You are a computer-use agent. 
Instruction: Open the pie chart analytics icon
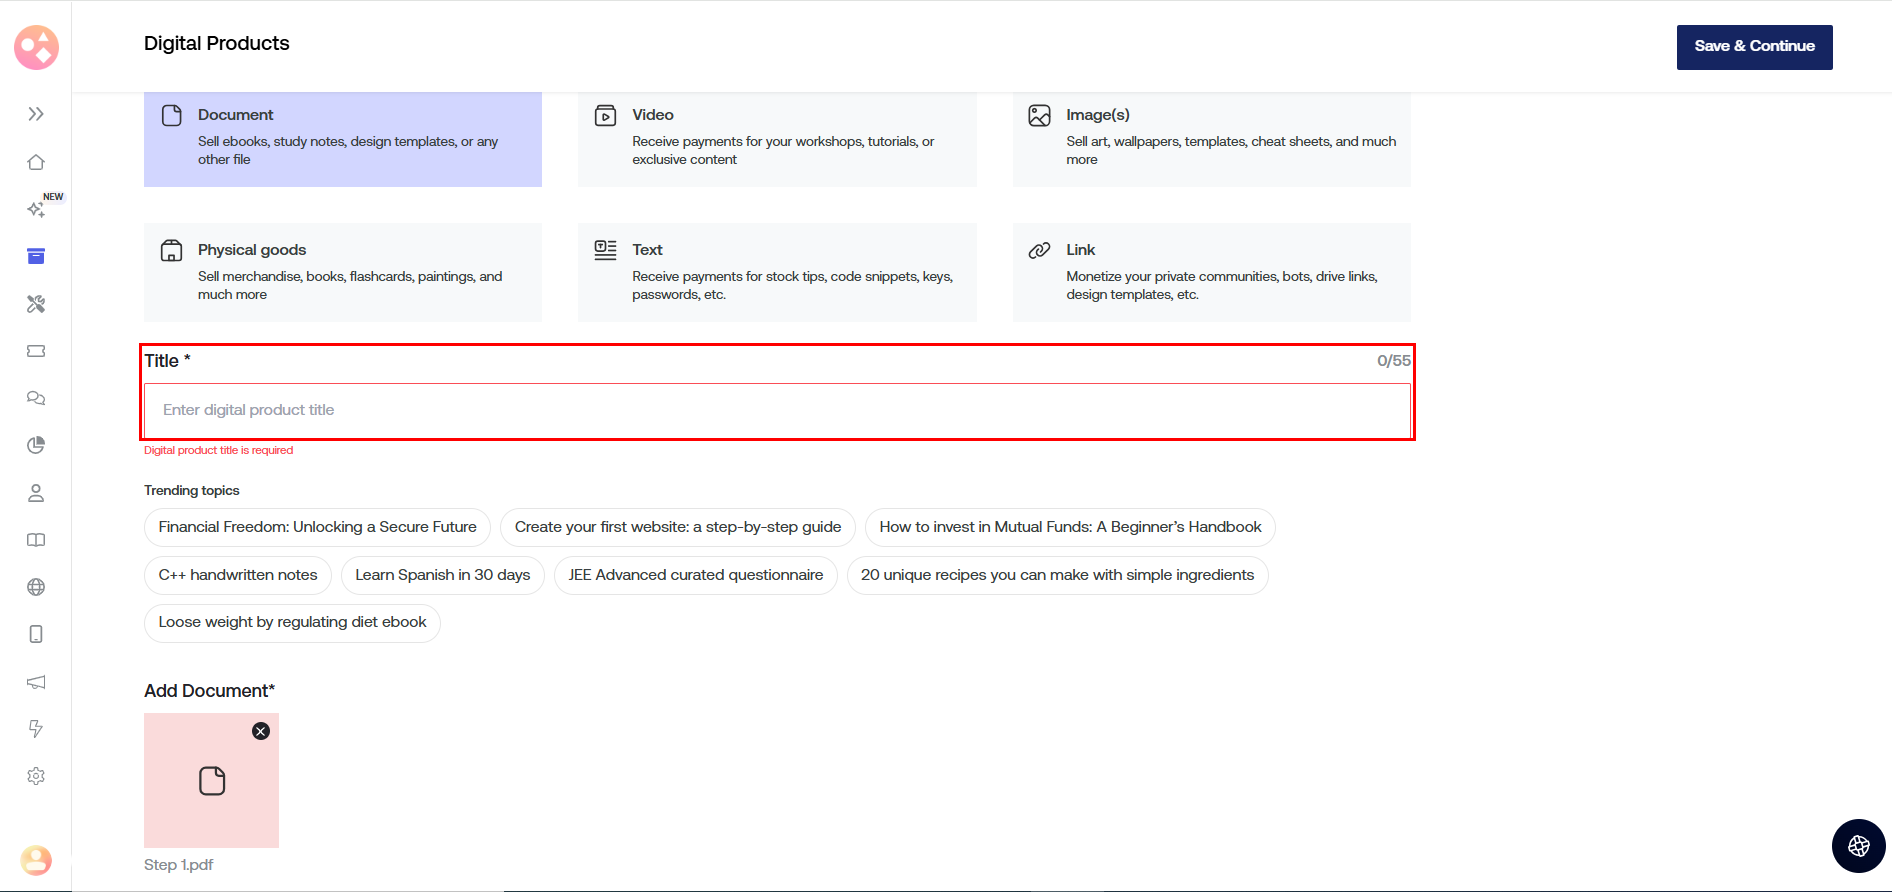pyautogui.click(x=36, y=445)
